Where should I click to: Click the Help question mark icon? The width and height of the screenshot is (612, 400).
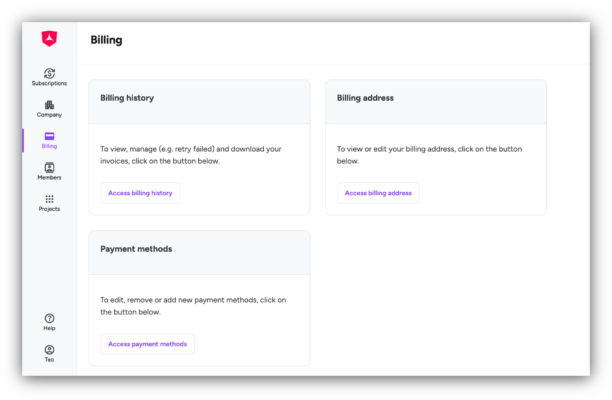tap(49, 318)
